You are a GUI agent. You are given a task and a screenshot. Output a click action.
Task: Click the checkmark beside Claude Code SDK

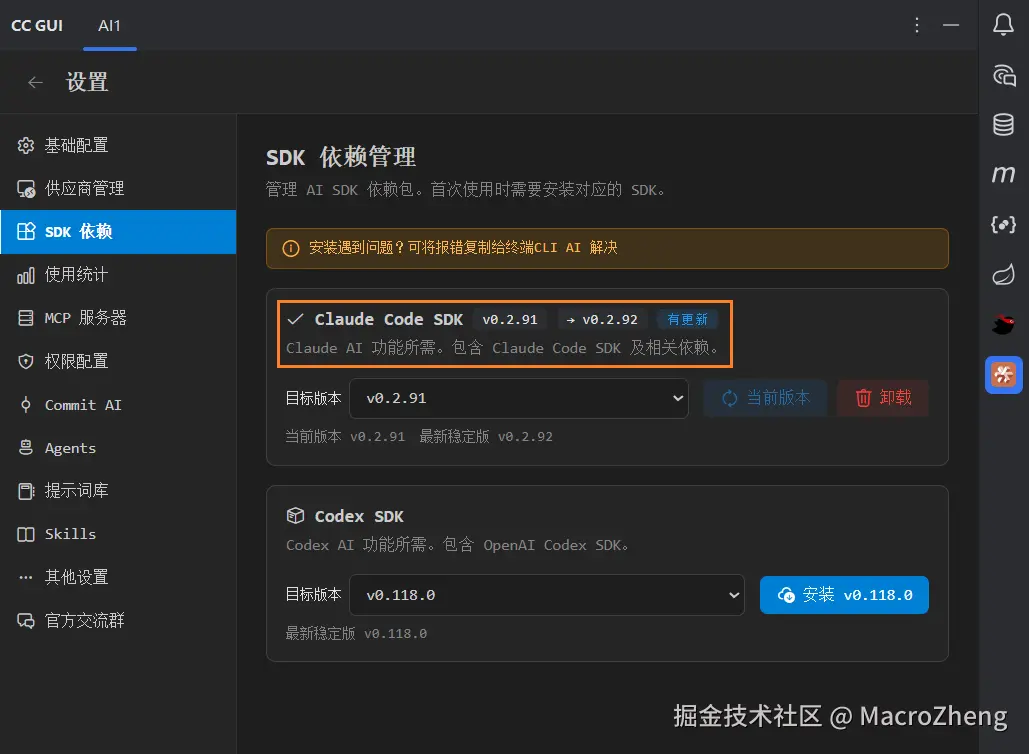[x=295, y=319]
